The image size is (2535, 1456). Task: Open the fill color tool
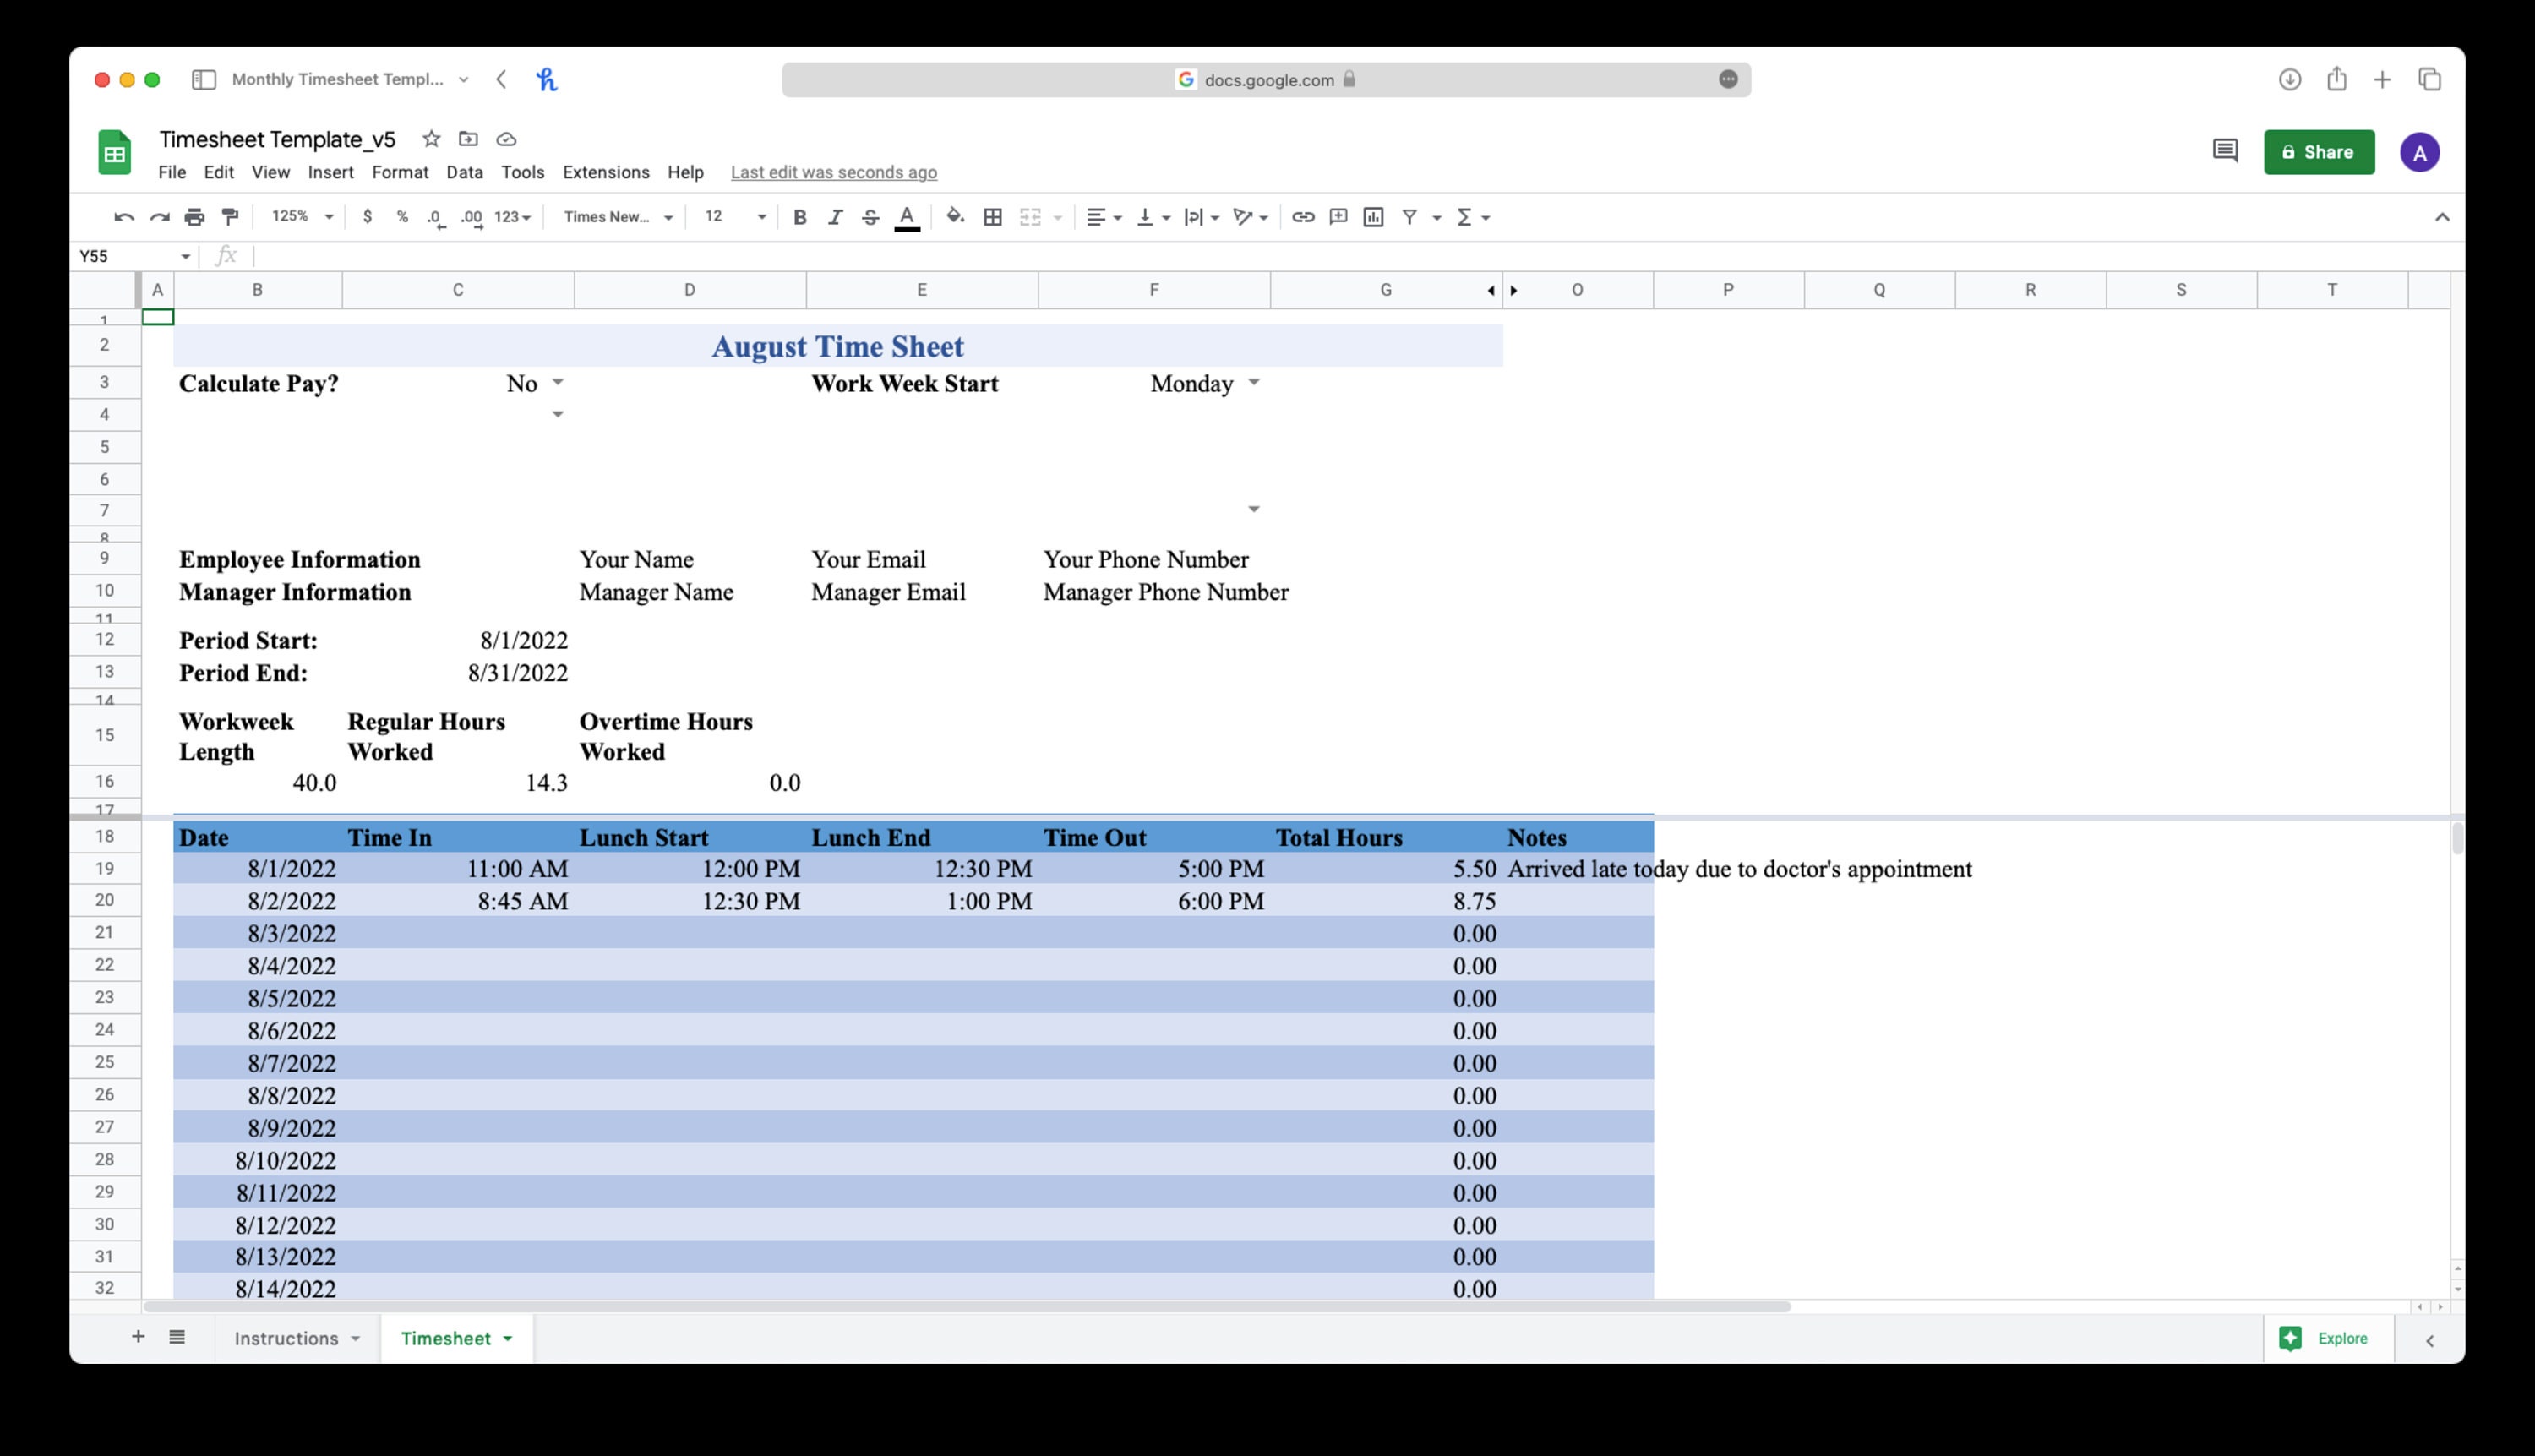(x=954, y=216)
